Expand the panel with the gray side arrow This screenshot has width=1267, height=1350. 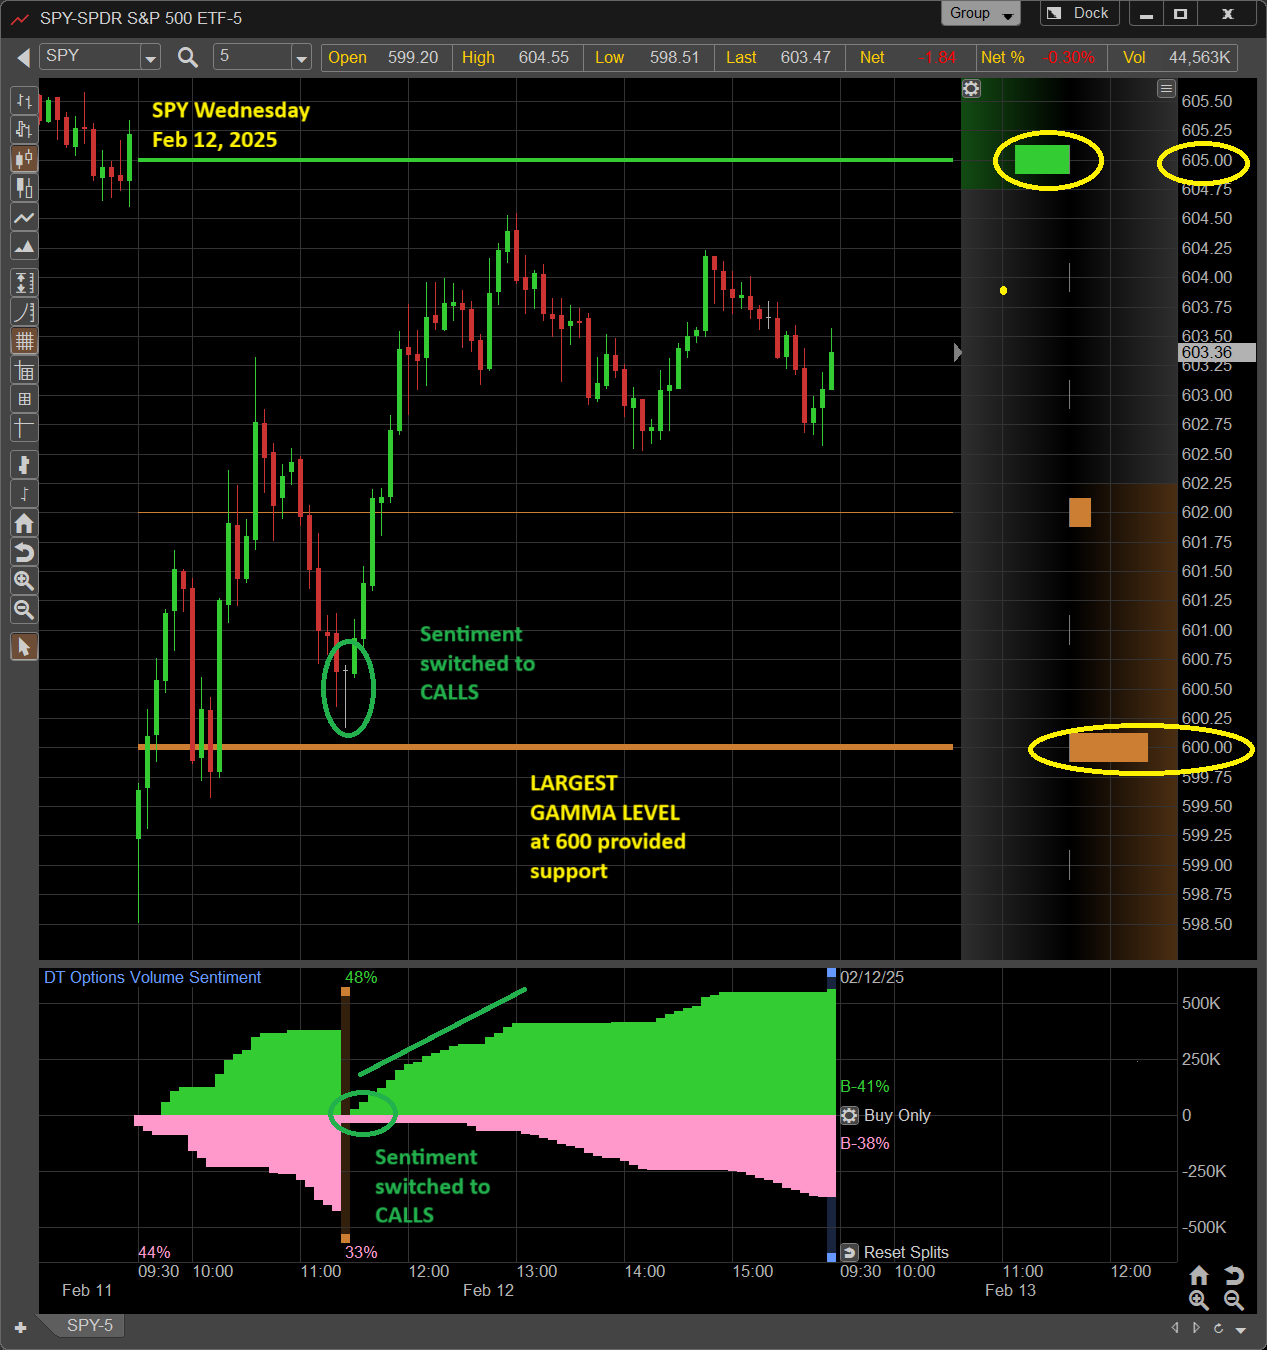pyautogui.click(x=958, y=352)
